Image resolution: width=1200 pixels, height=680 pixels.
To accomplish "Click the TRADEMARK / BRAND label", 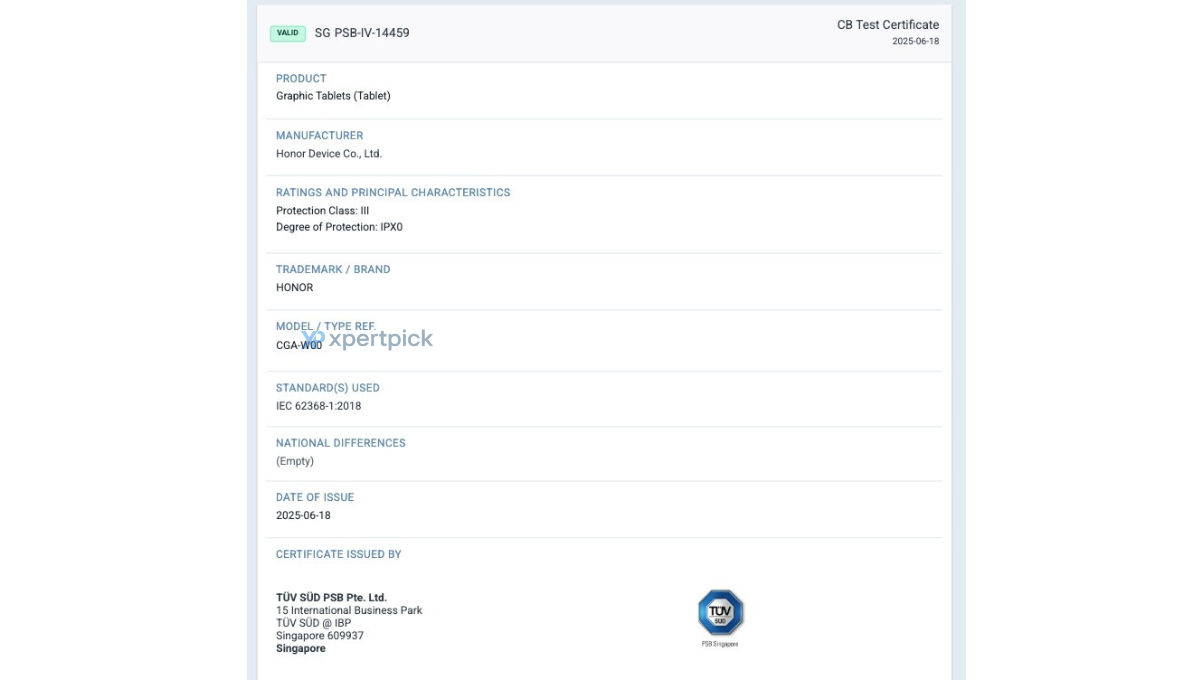I will [x=333, y=270].
